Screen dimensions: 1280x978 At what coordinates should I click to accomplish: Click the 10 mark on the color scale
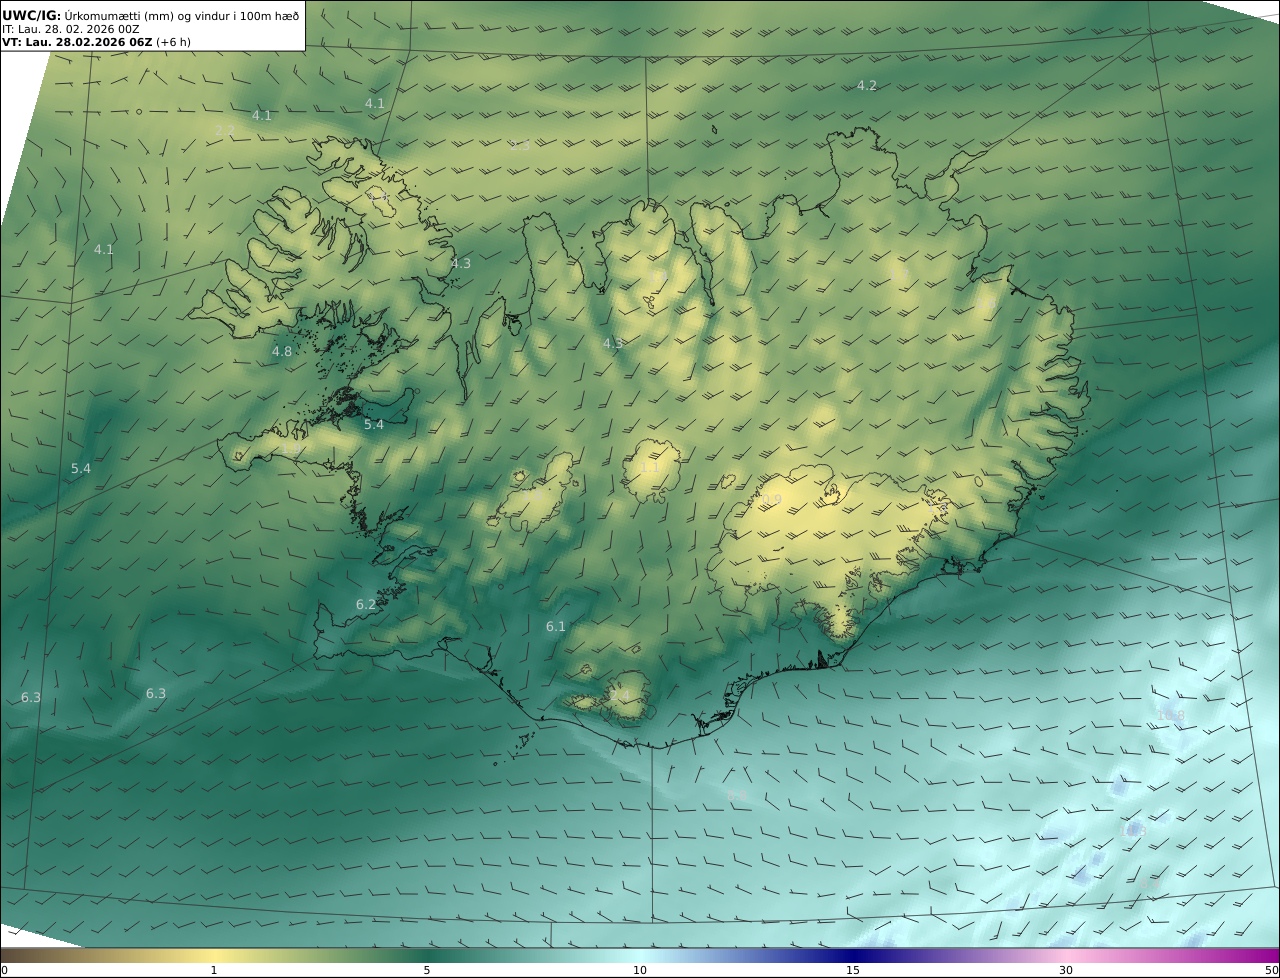640,970
